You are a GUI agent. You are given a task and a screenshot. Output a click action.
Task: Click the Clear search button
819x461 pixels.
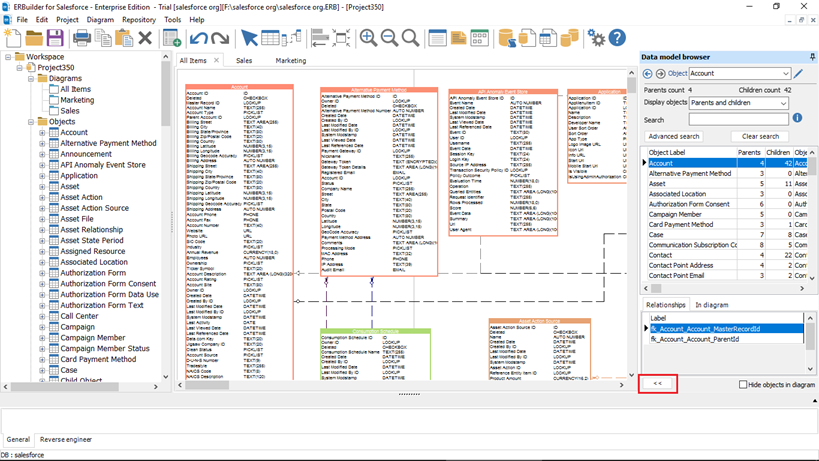click(x=760, y=136)
